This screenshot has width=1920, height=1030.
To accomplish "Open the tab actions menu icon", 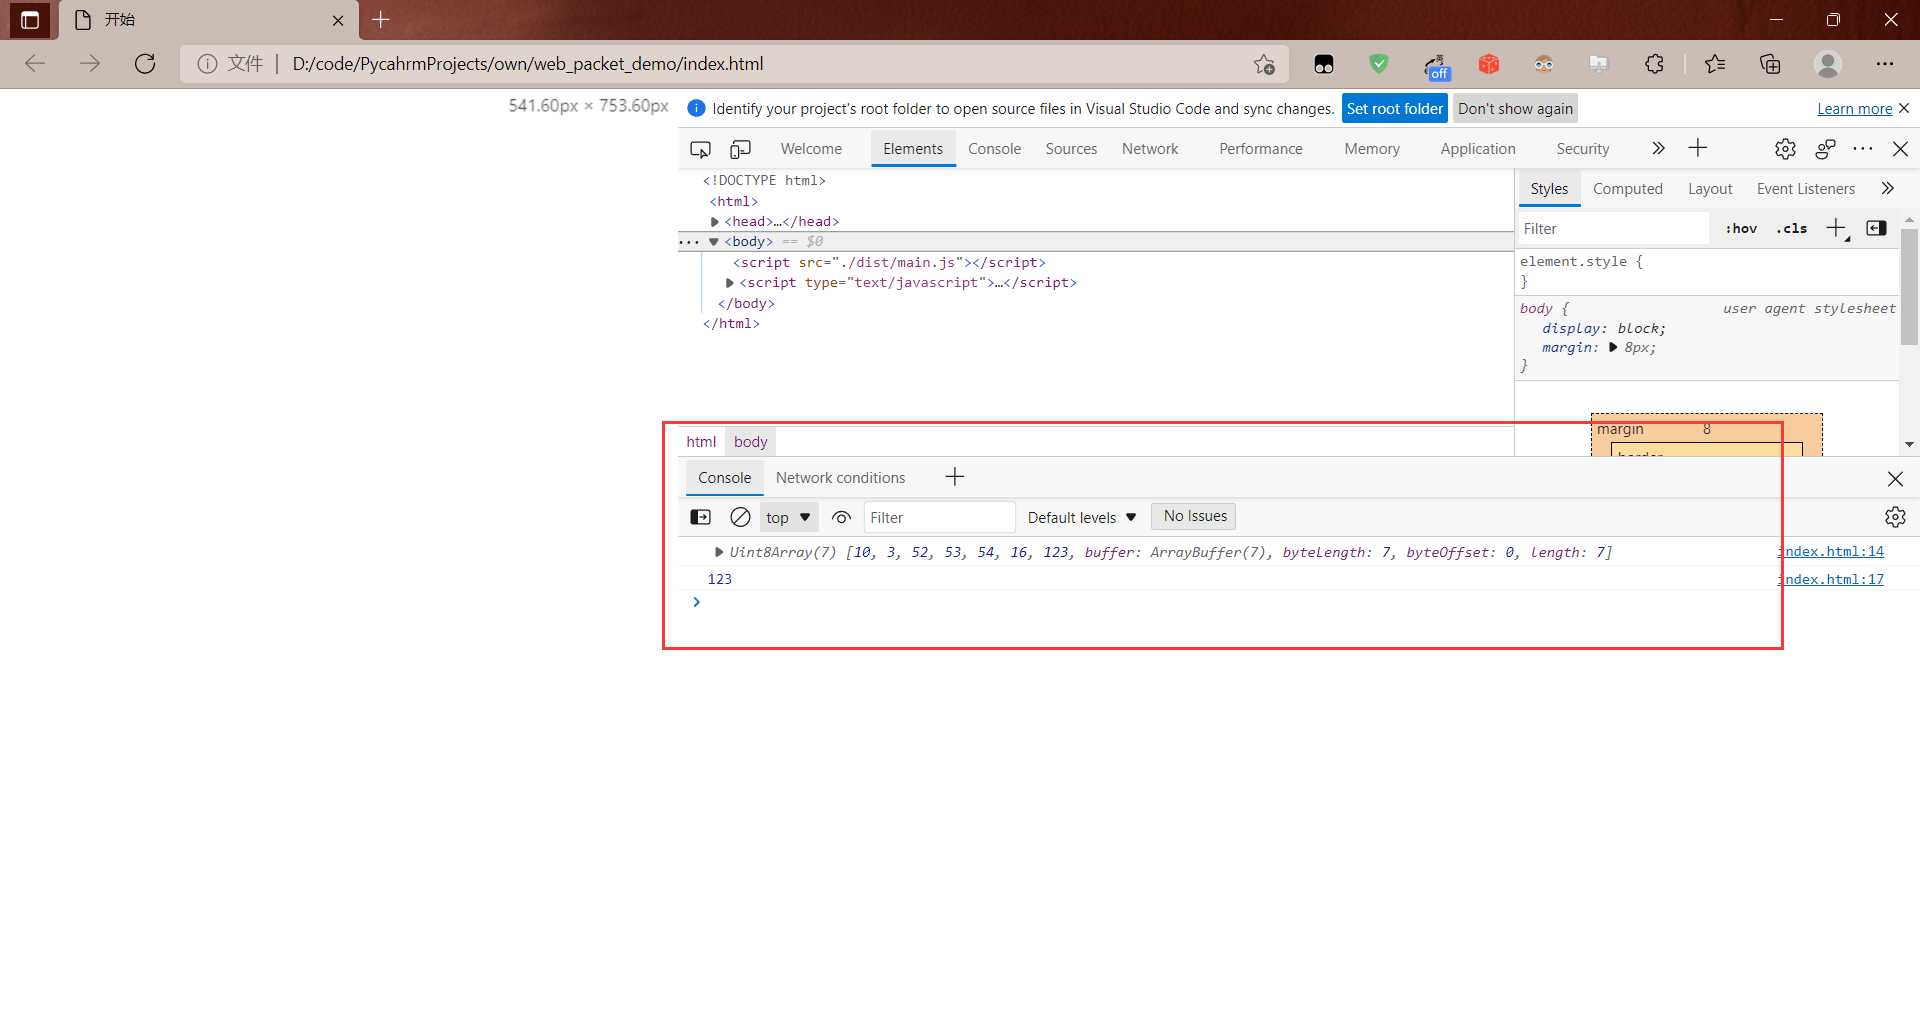I will (x=30, y=19).
